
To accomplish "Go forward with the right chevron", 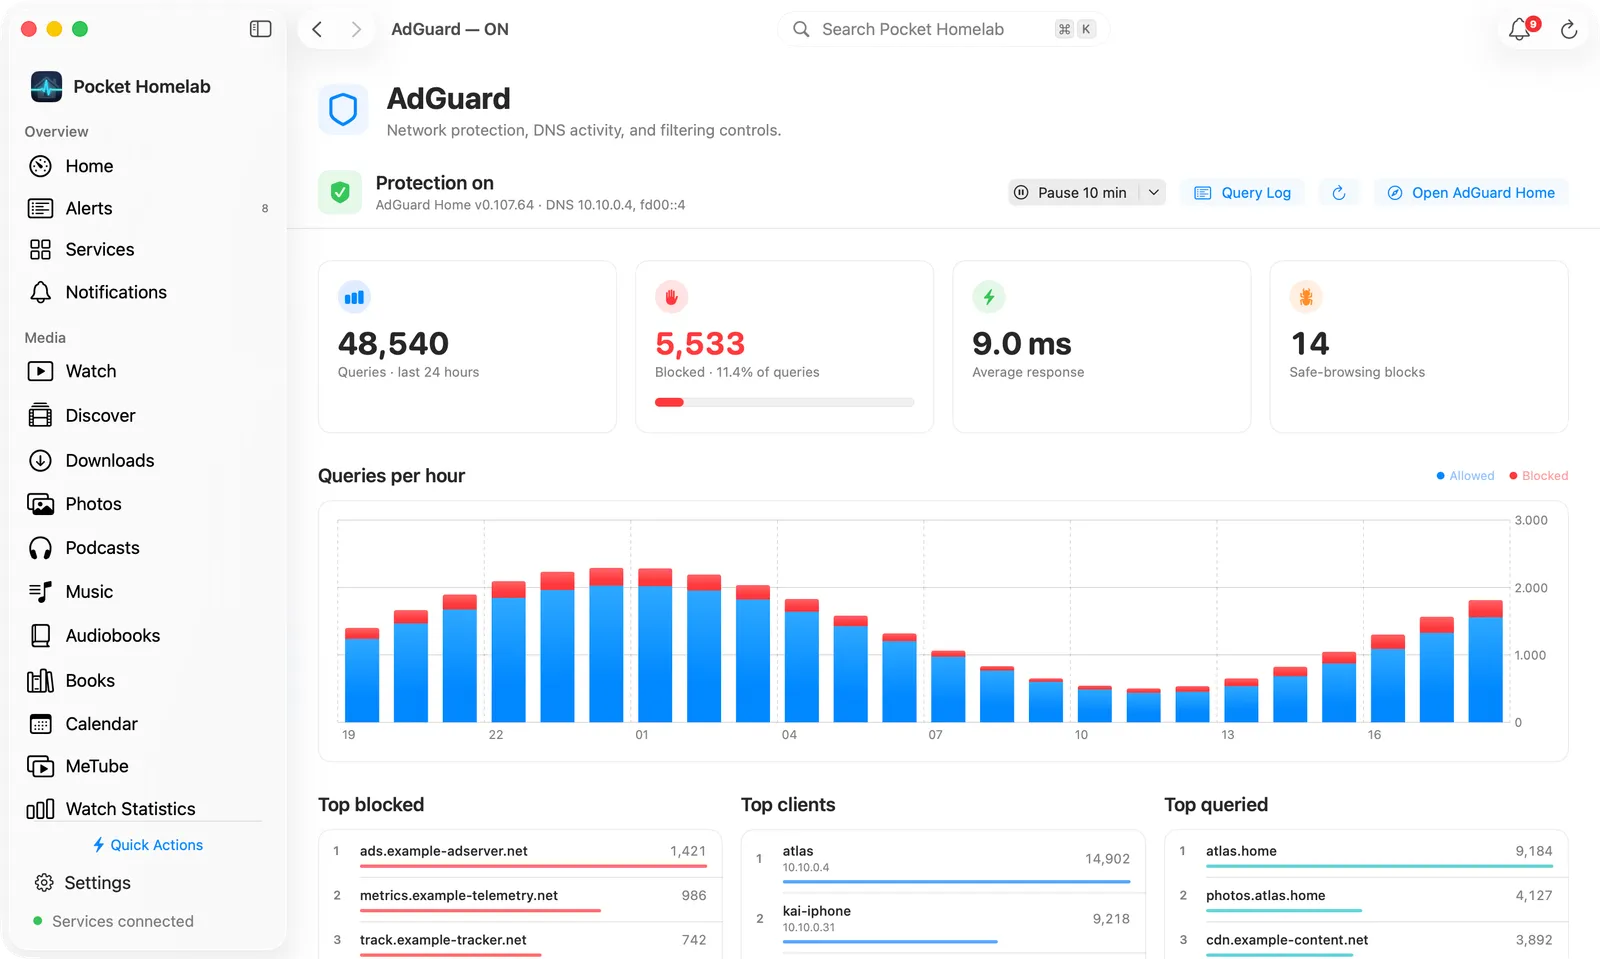I will coord(356,29).
